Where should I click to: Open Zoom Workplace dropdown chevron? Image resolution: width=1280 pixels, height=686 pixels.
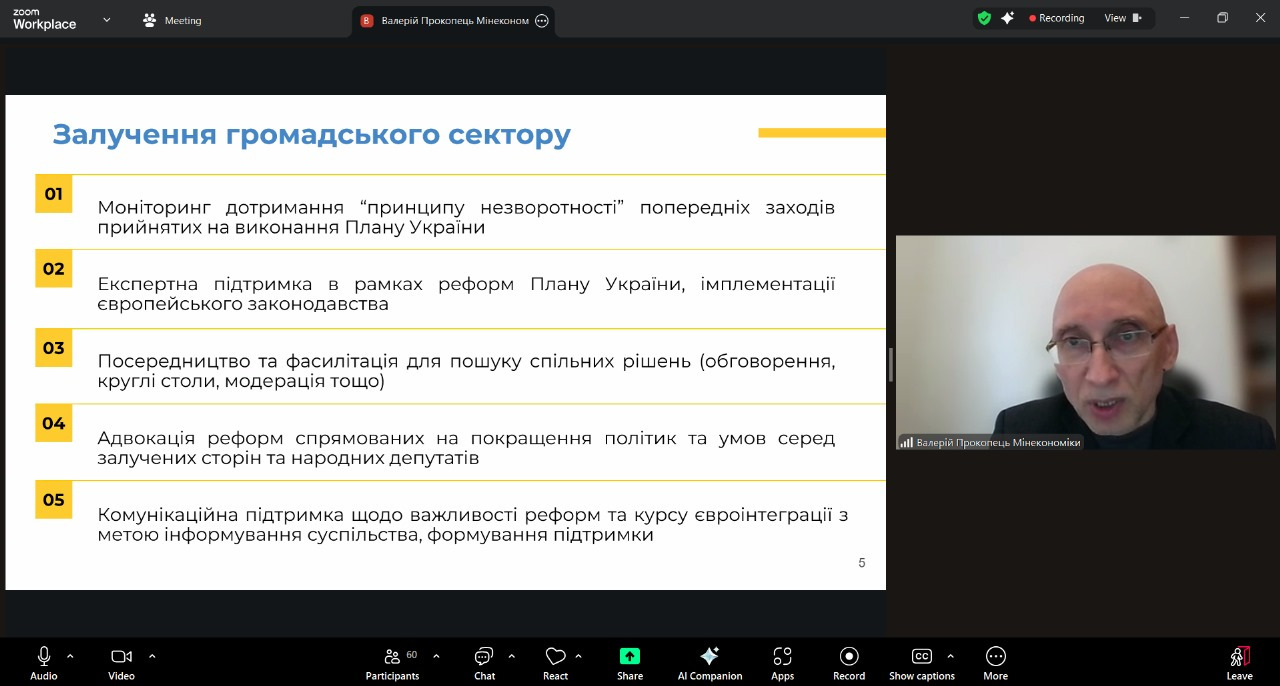coord(107,20)
